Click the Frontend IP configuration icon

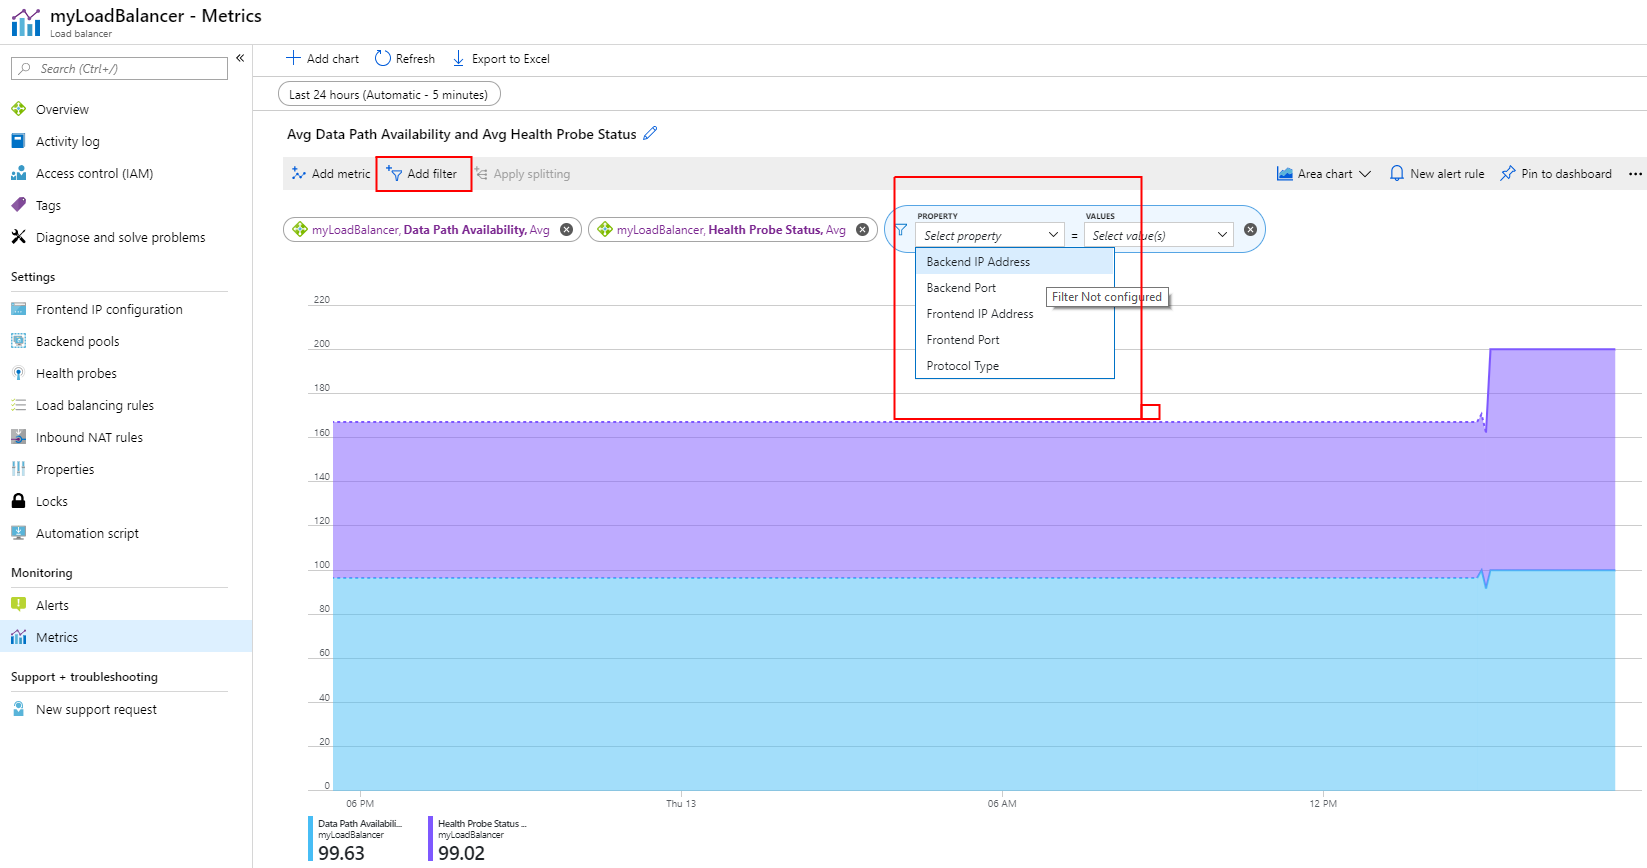(18, 309)
